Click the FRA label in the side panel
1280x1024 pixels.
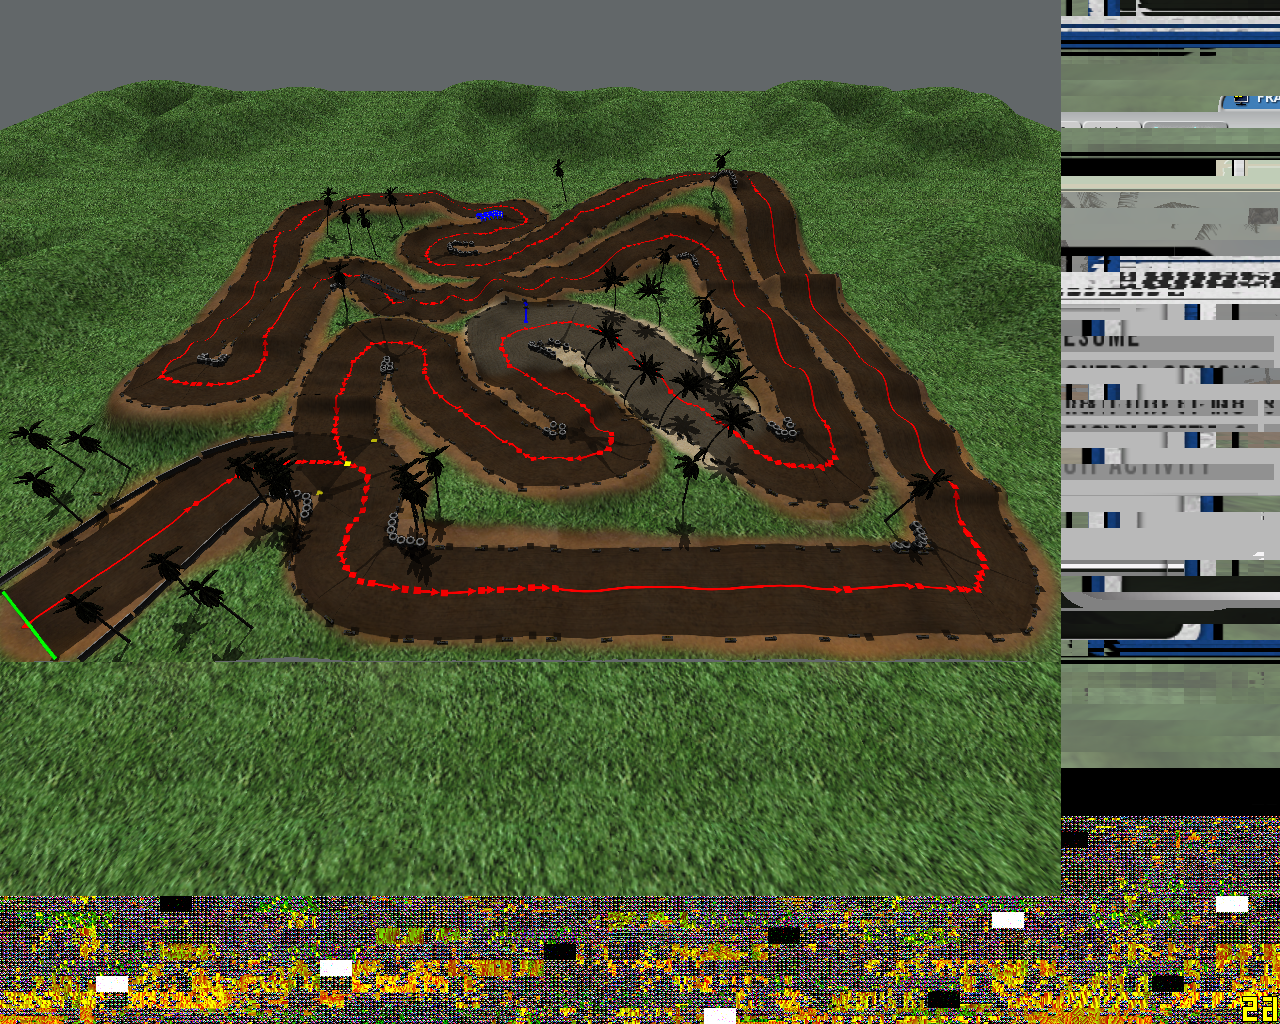(1267, 99)
